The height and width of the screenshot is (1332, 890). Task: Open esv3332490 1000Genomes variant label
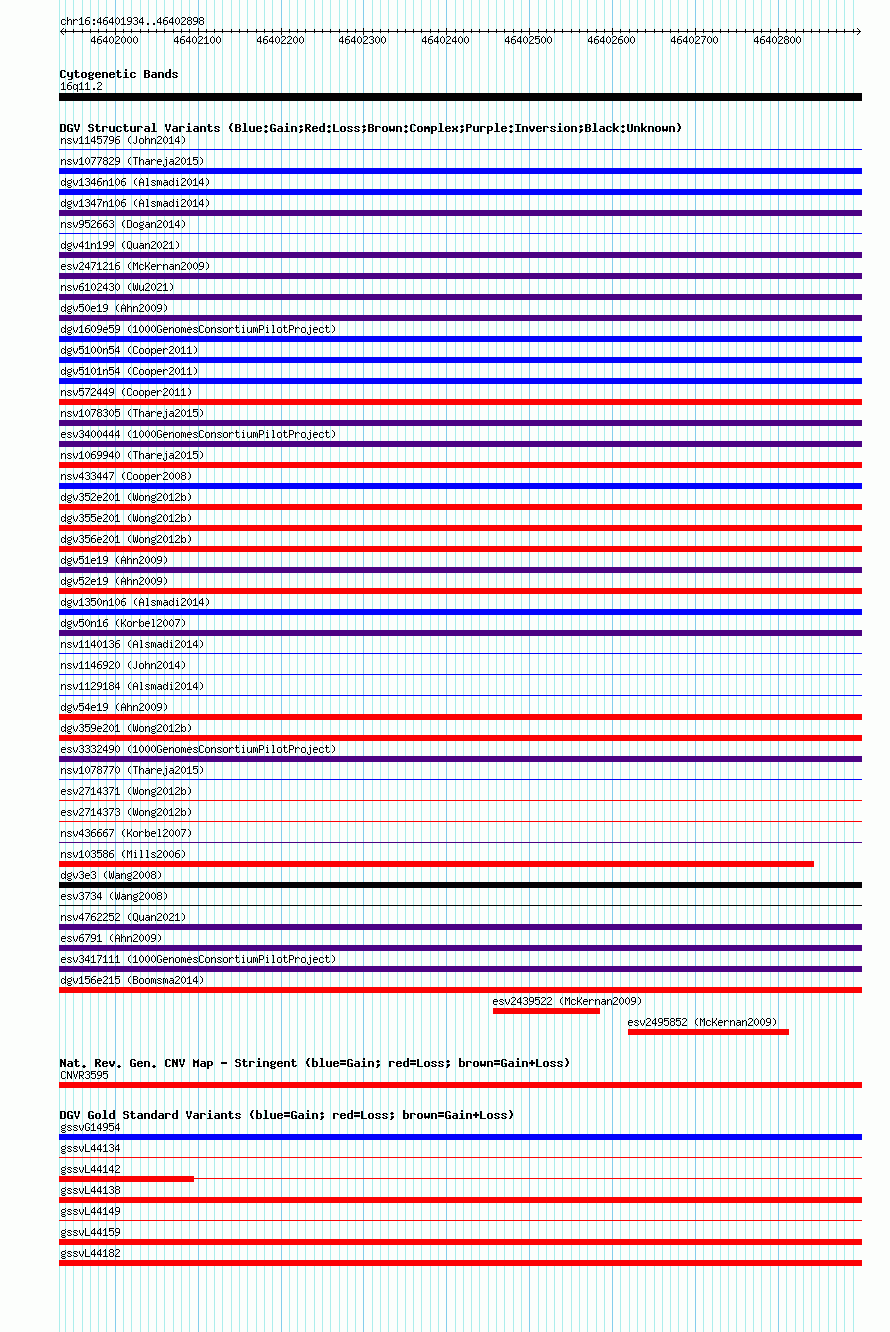point(198,749)
